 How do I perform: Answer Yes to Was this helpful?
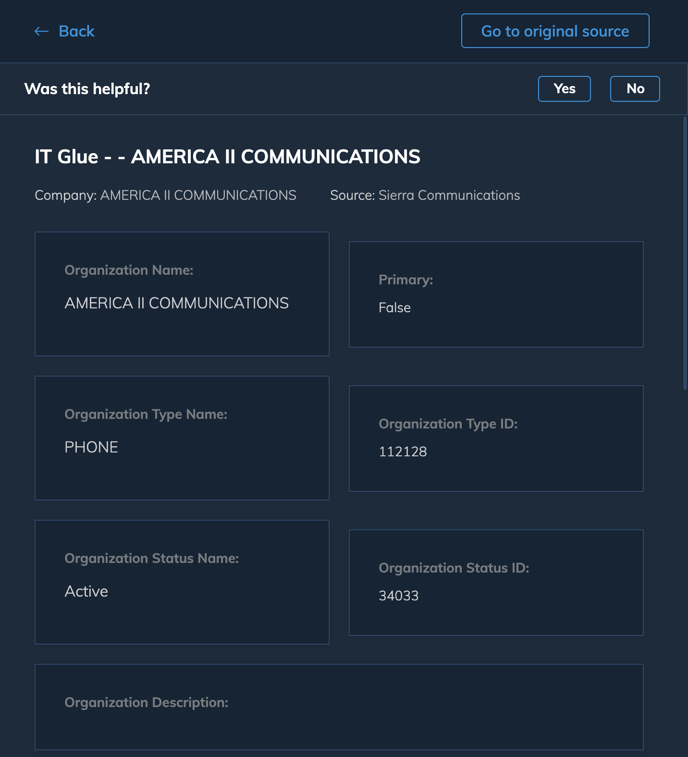click(x=564, y=89)
